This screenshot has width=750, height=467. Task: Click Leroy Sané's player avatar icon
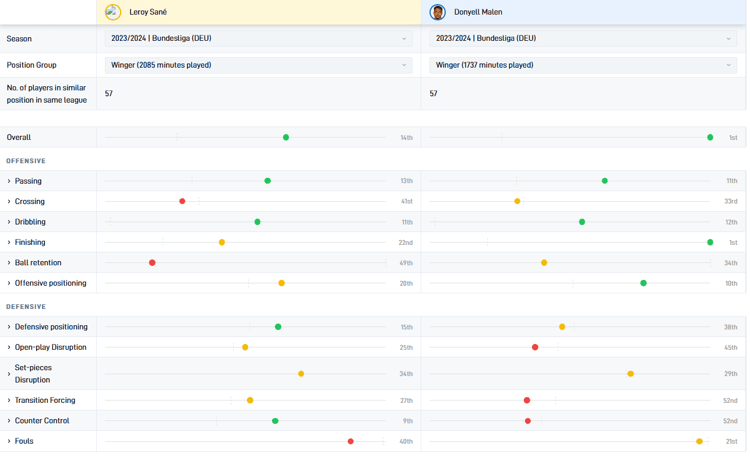113,12
